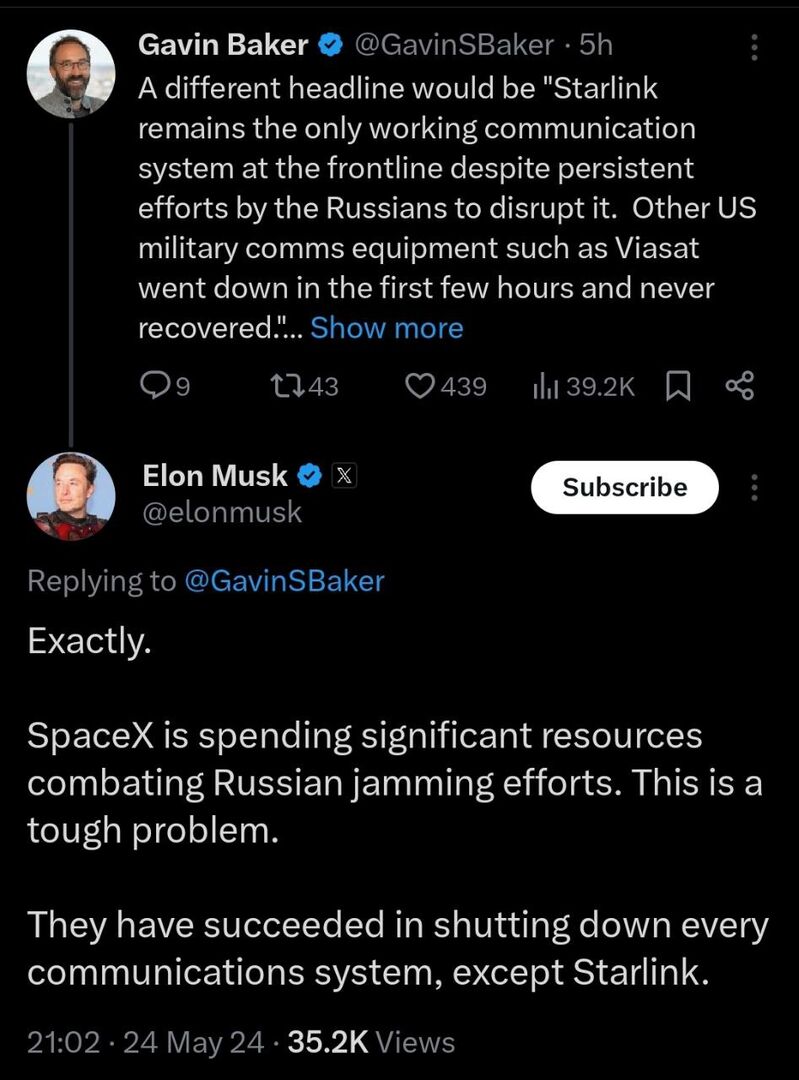Like Gavin Baker's tweet via the heart icon
Screen dimensions: 799x1080
tap(419, 386)
